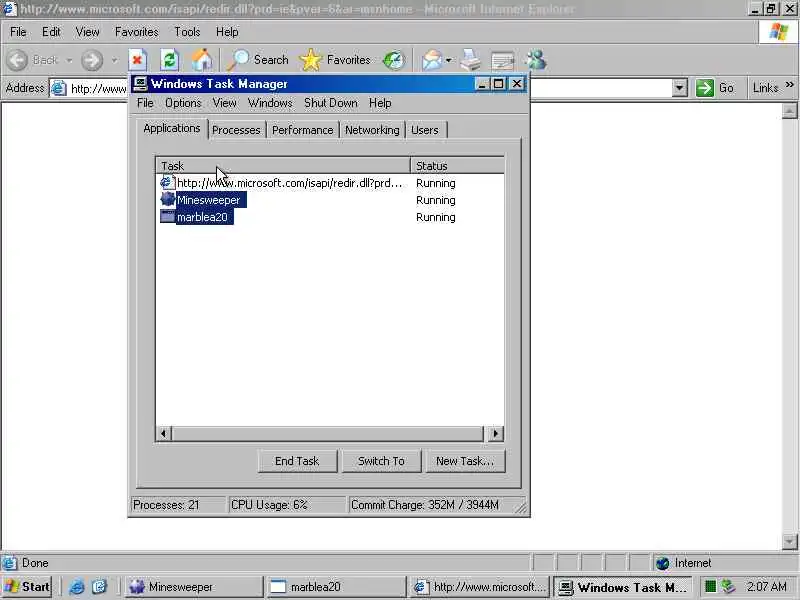Open Internet Explorer Favorites menu
The image size is (800, 600).
(x=137, y=32)
